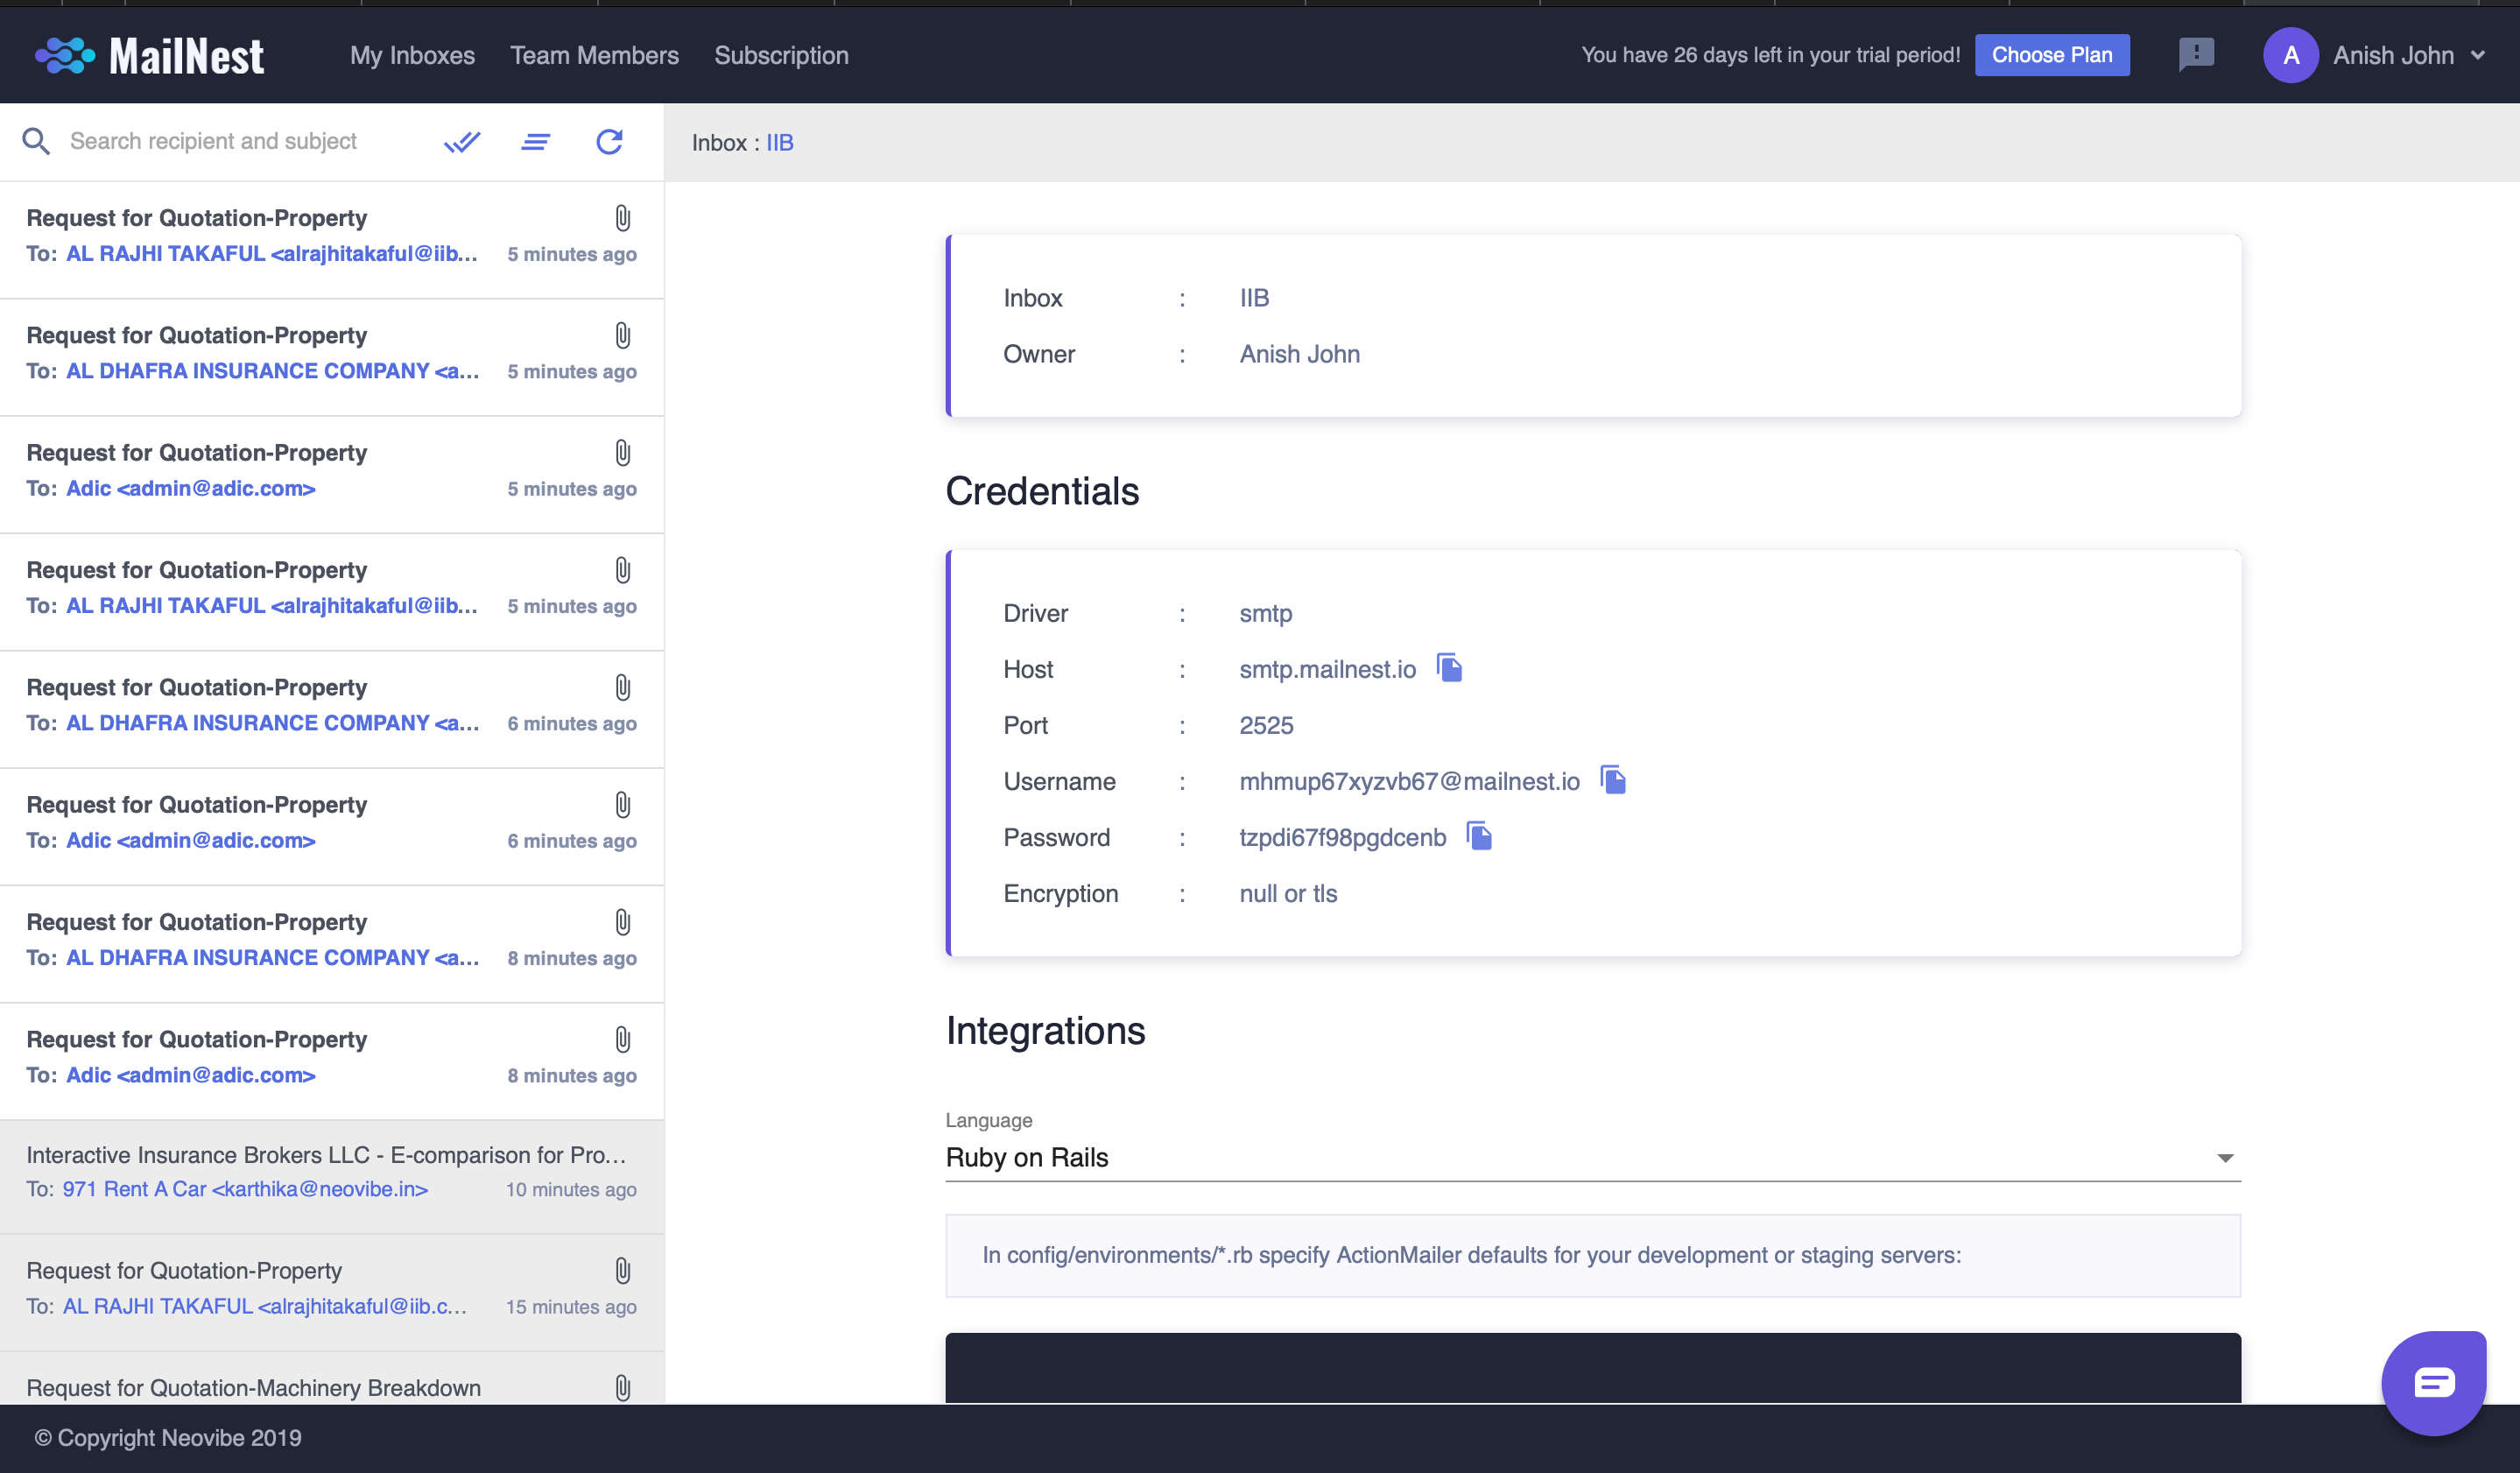Viewport: 2520px width, 1473px height.
Task: Click the IIB inbox breadcrumb link
Action: (779, 143)
